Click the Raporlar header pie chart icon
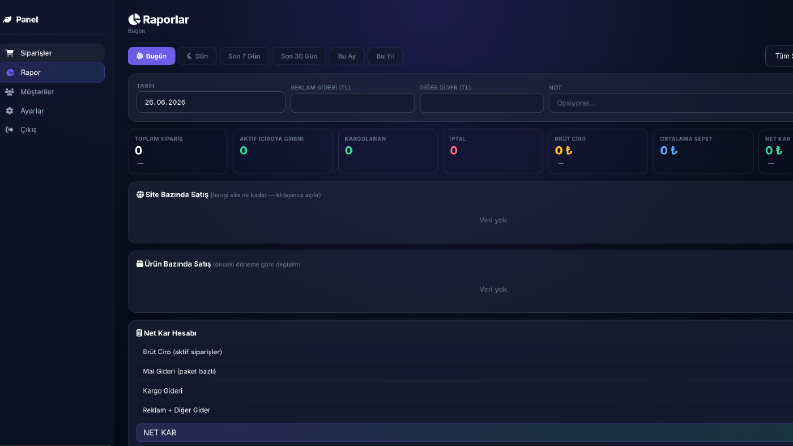The image size is (793, 446). (134, 19)
